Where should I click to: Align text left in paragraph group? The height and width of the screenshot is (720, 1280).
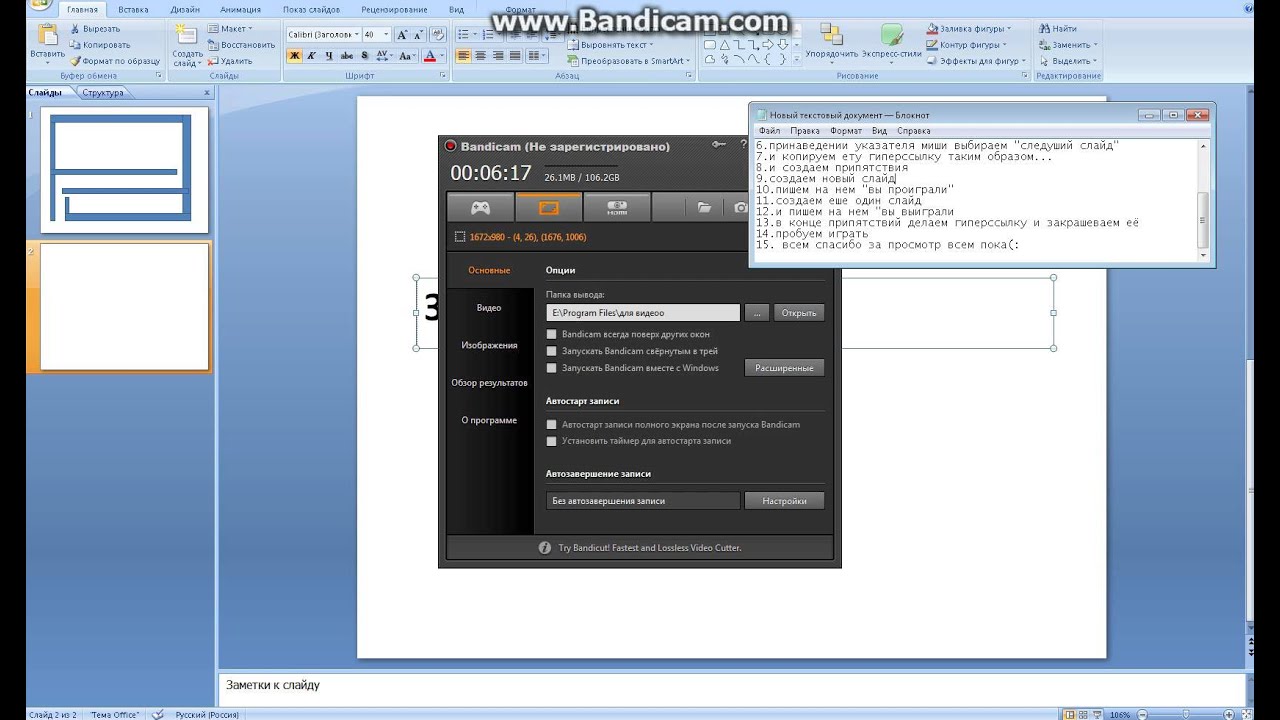click(463, 56)
